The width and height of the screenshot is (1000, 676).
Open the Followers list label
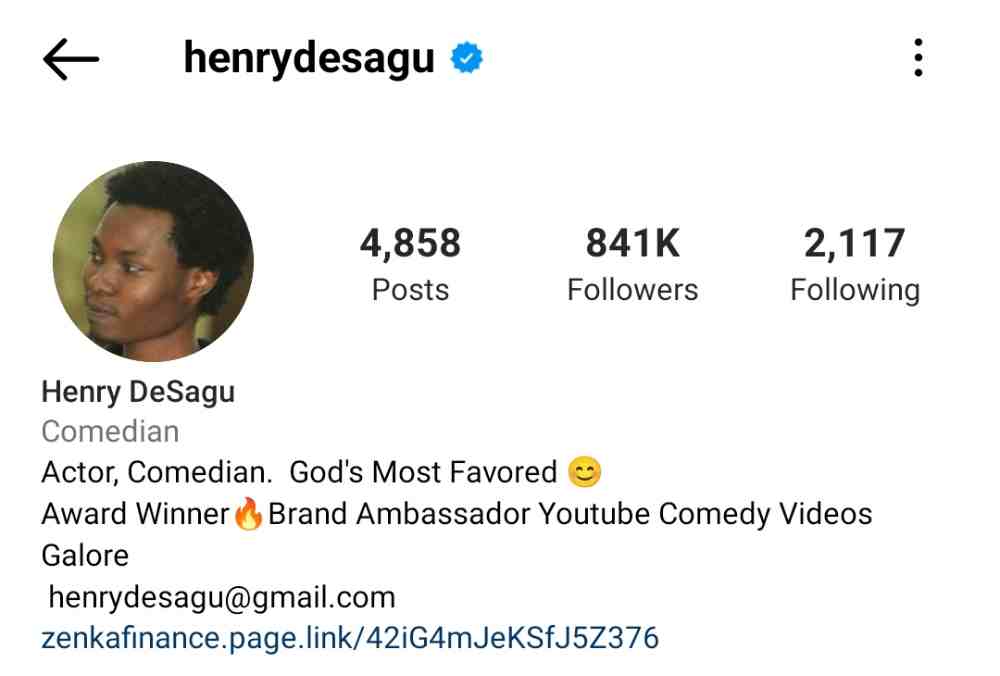pos(633,290)
